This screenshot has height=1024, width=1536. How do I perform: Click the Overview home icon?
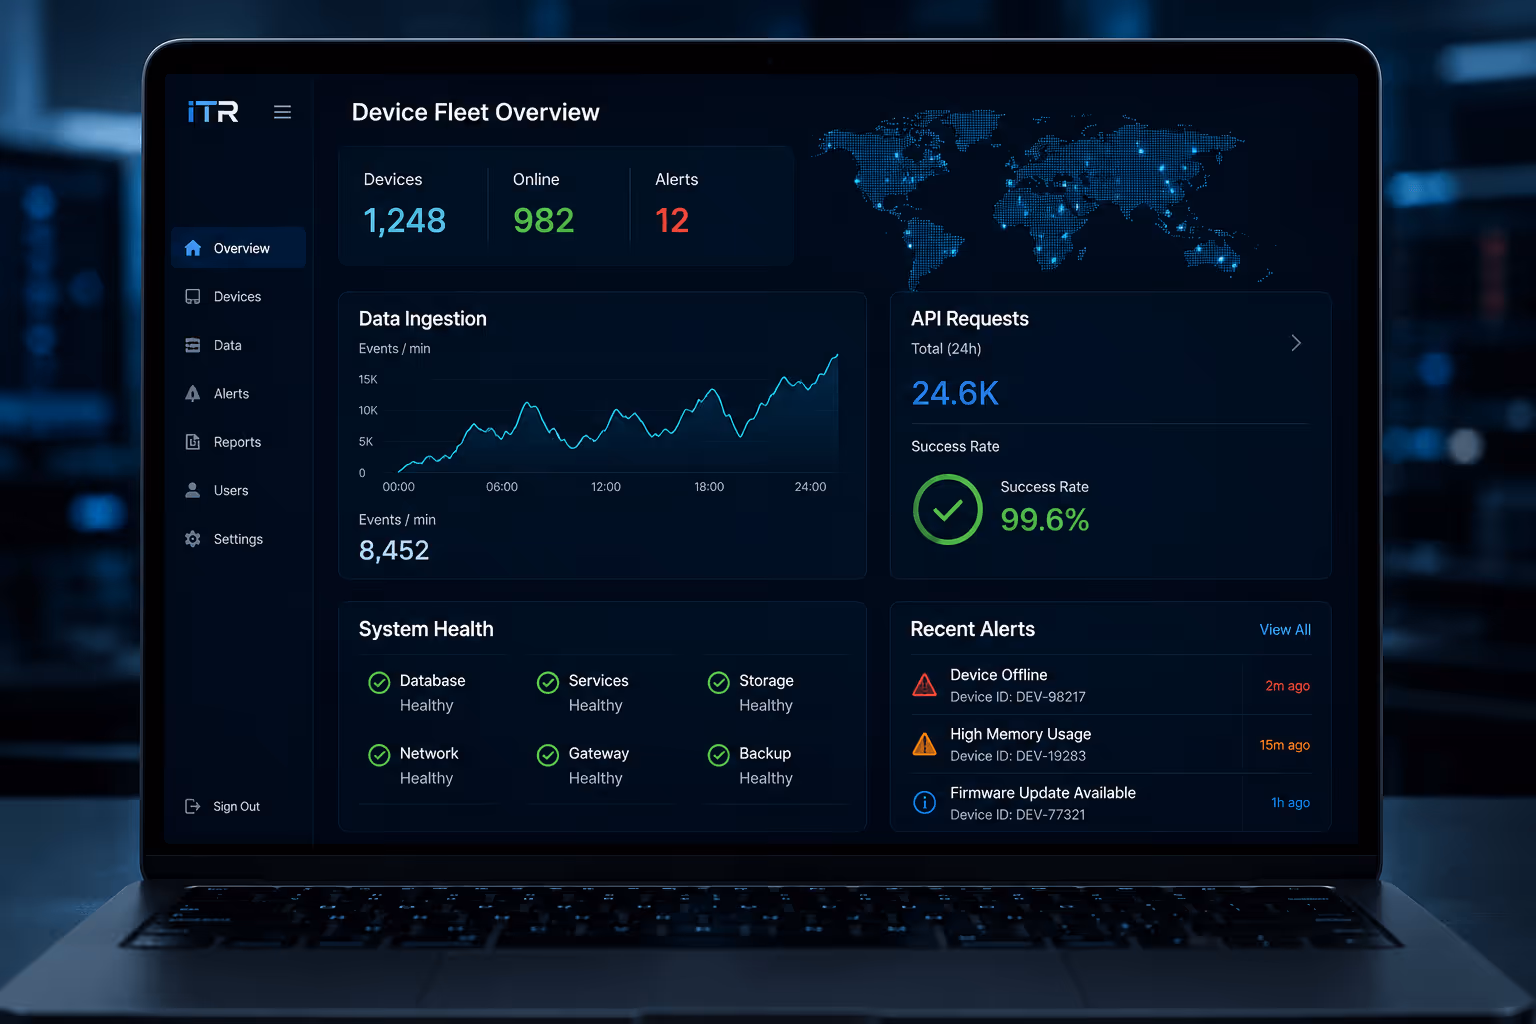tap(193, 248)
